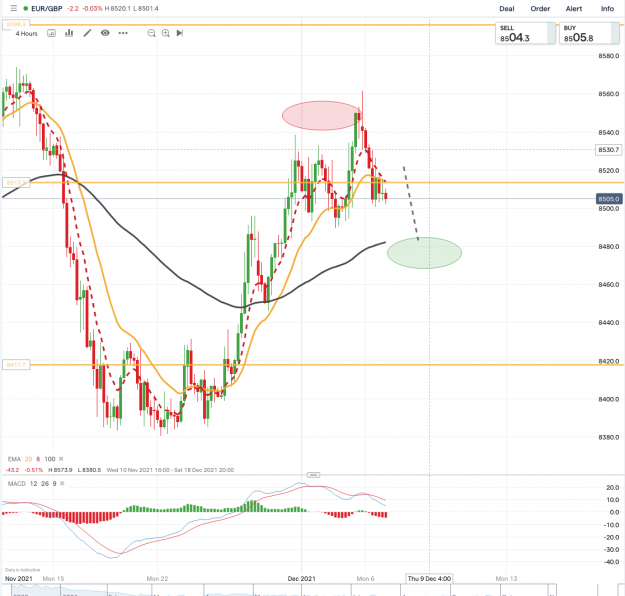
Task: Open the 4 Hours timeframe selector
Action: [x=26, y=33]
